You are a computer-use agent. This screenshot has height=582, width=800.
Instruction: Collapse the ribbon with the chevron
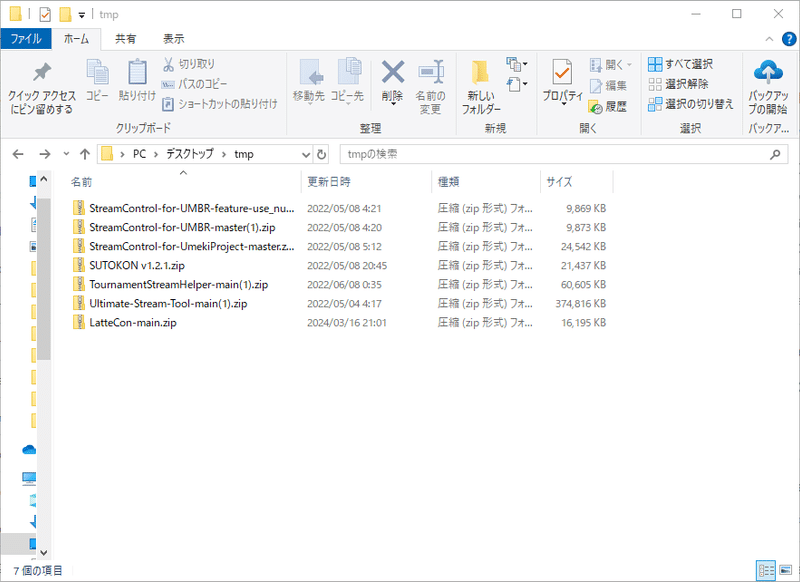click(769, 39)
